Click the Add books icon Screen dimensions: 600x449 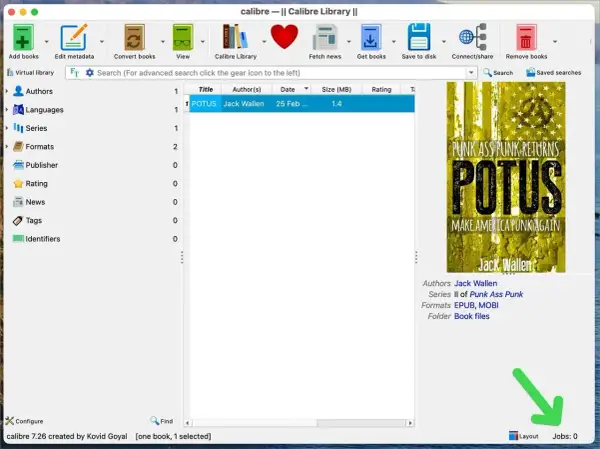pos(23,38)
